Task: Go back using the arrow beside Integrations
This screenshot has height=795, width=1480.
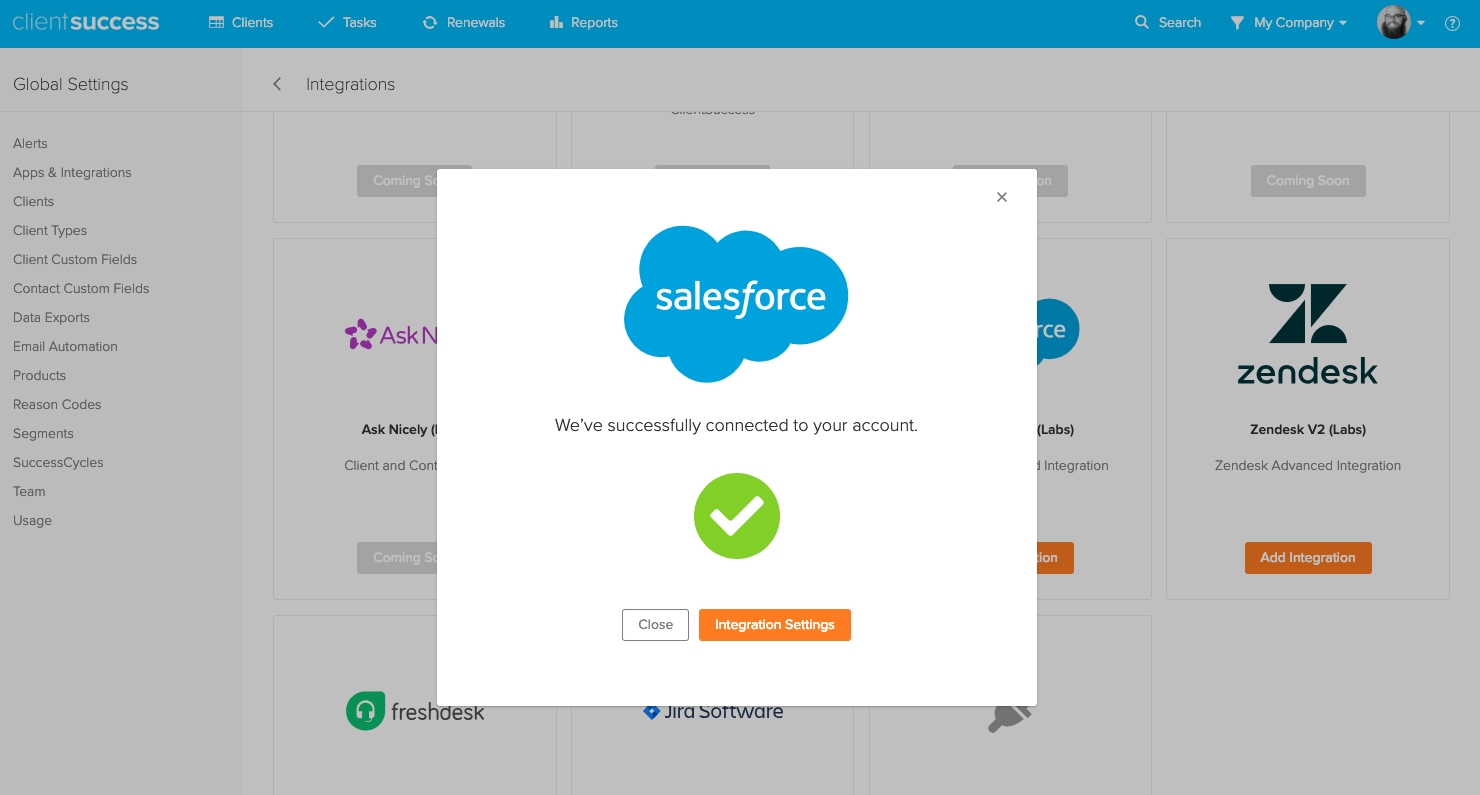Action: click(277, 84)
